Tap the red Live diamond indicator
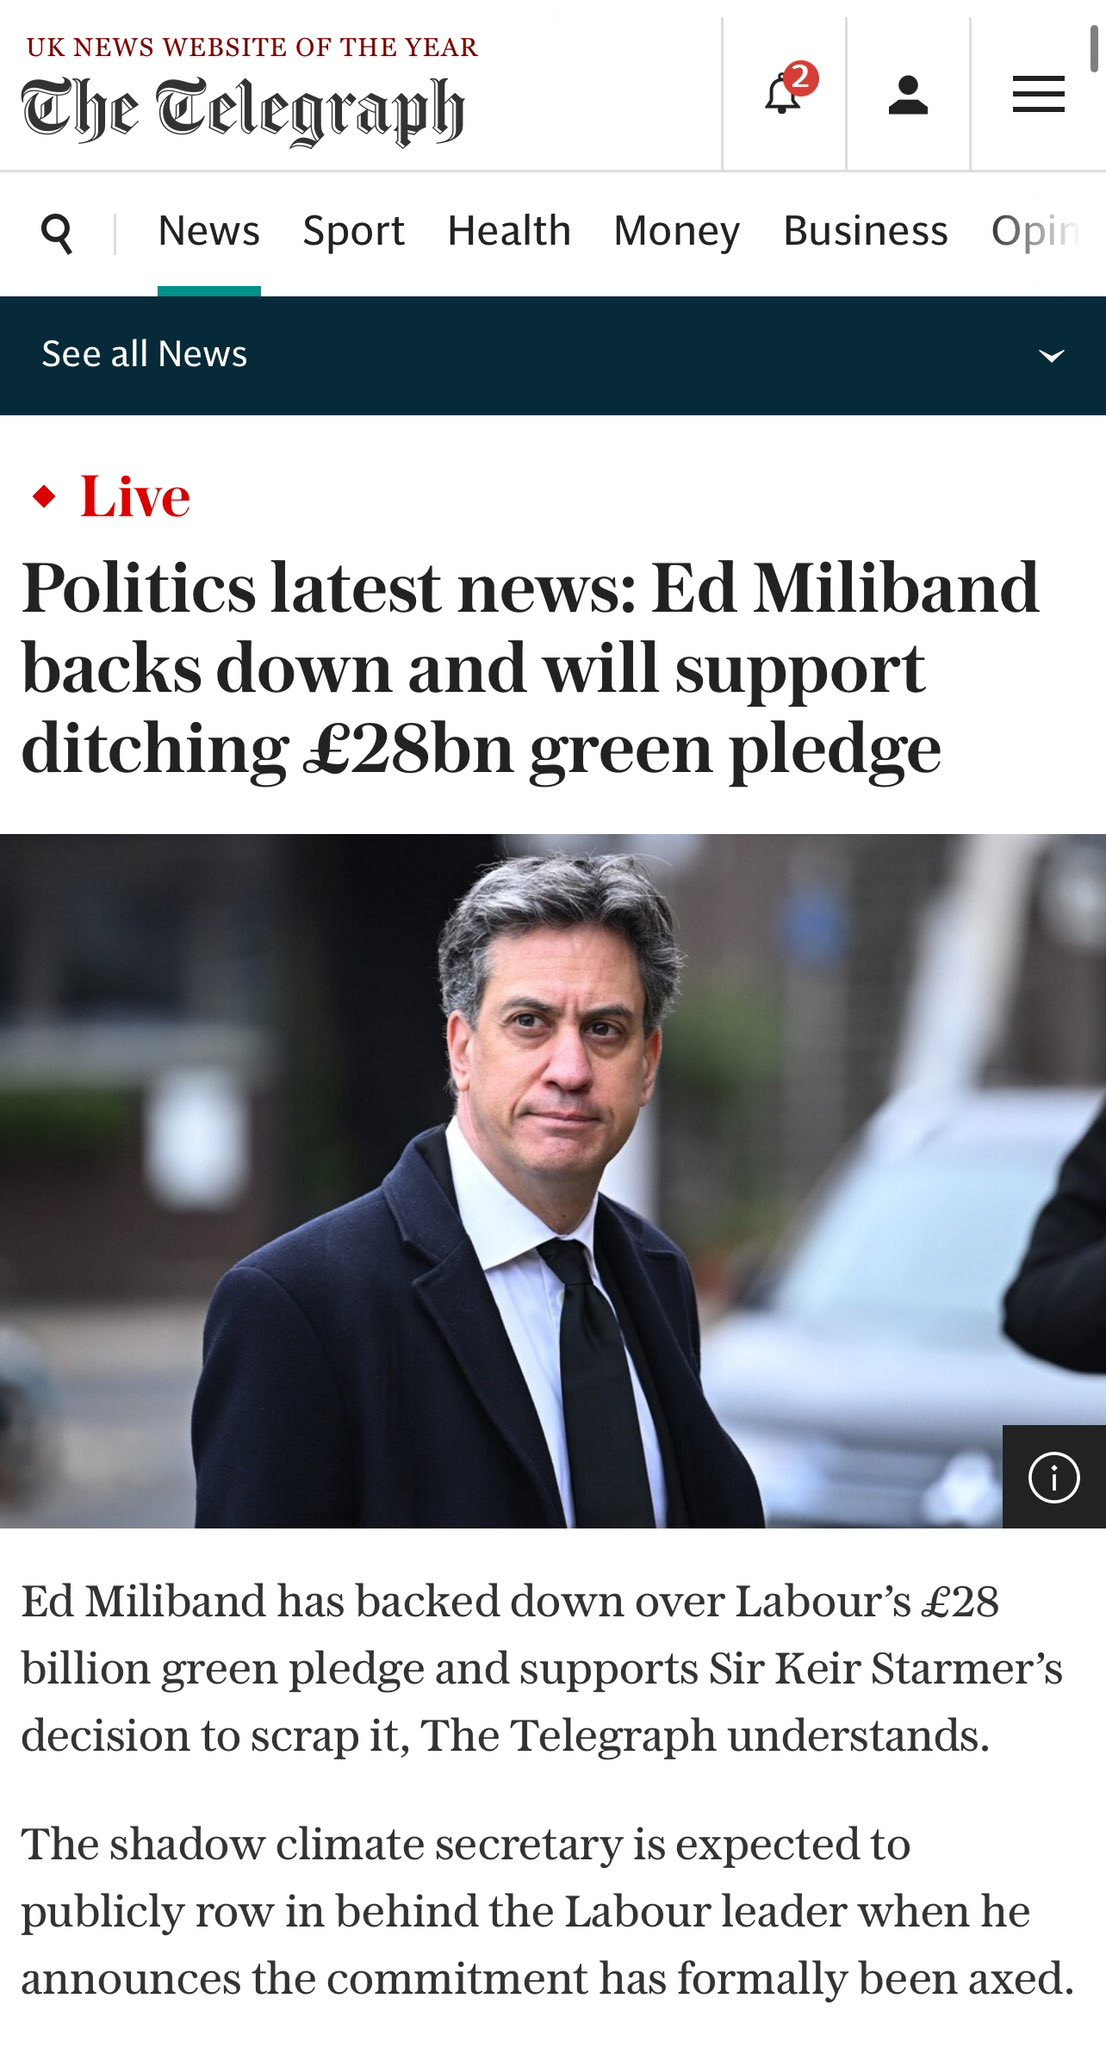 (44, 496)
